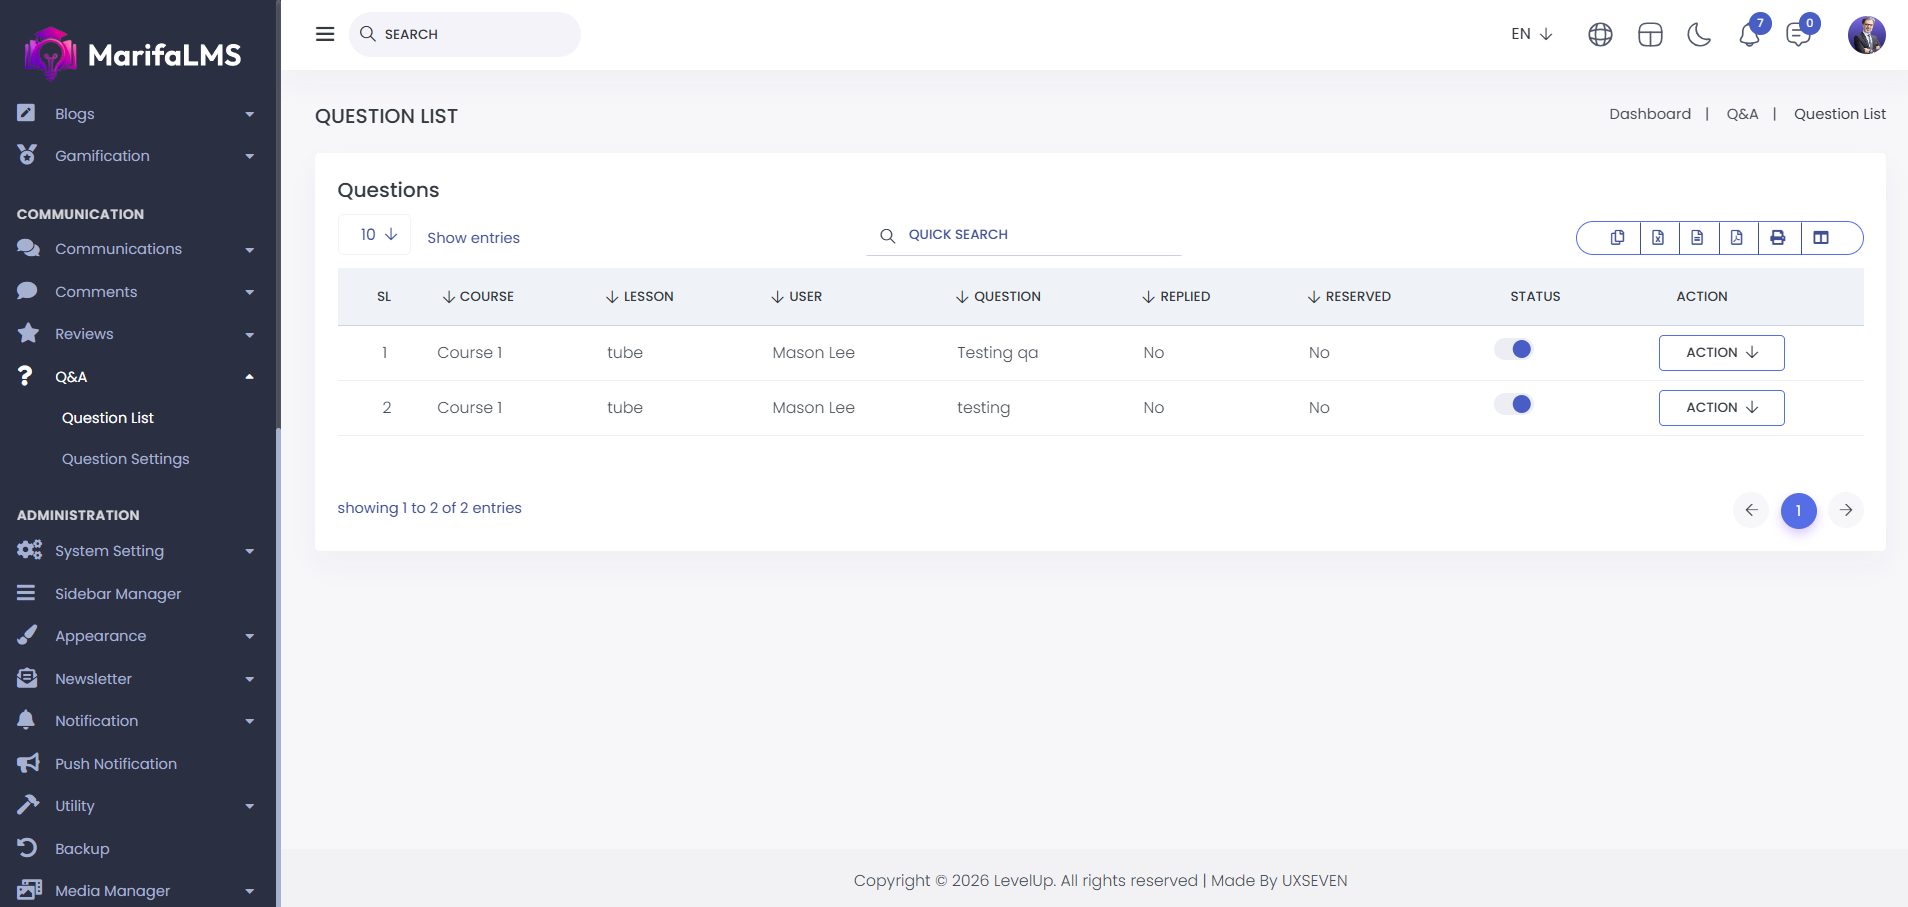
Task: Open the notifications bell icon
Action: click(x=1749, y=35)
